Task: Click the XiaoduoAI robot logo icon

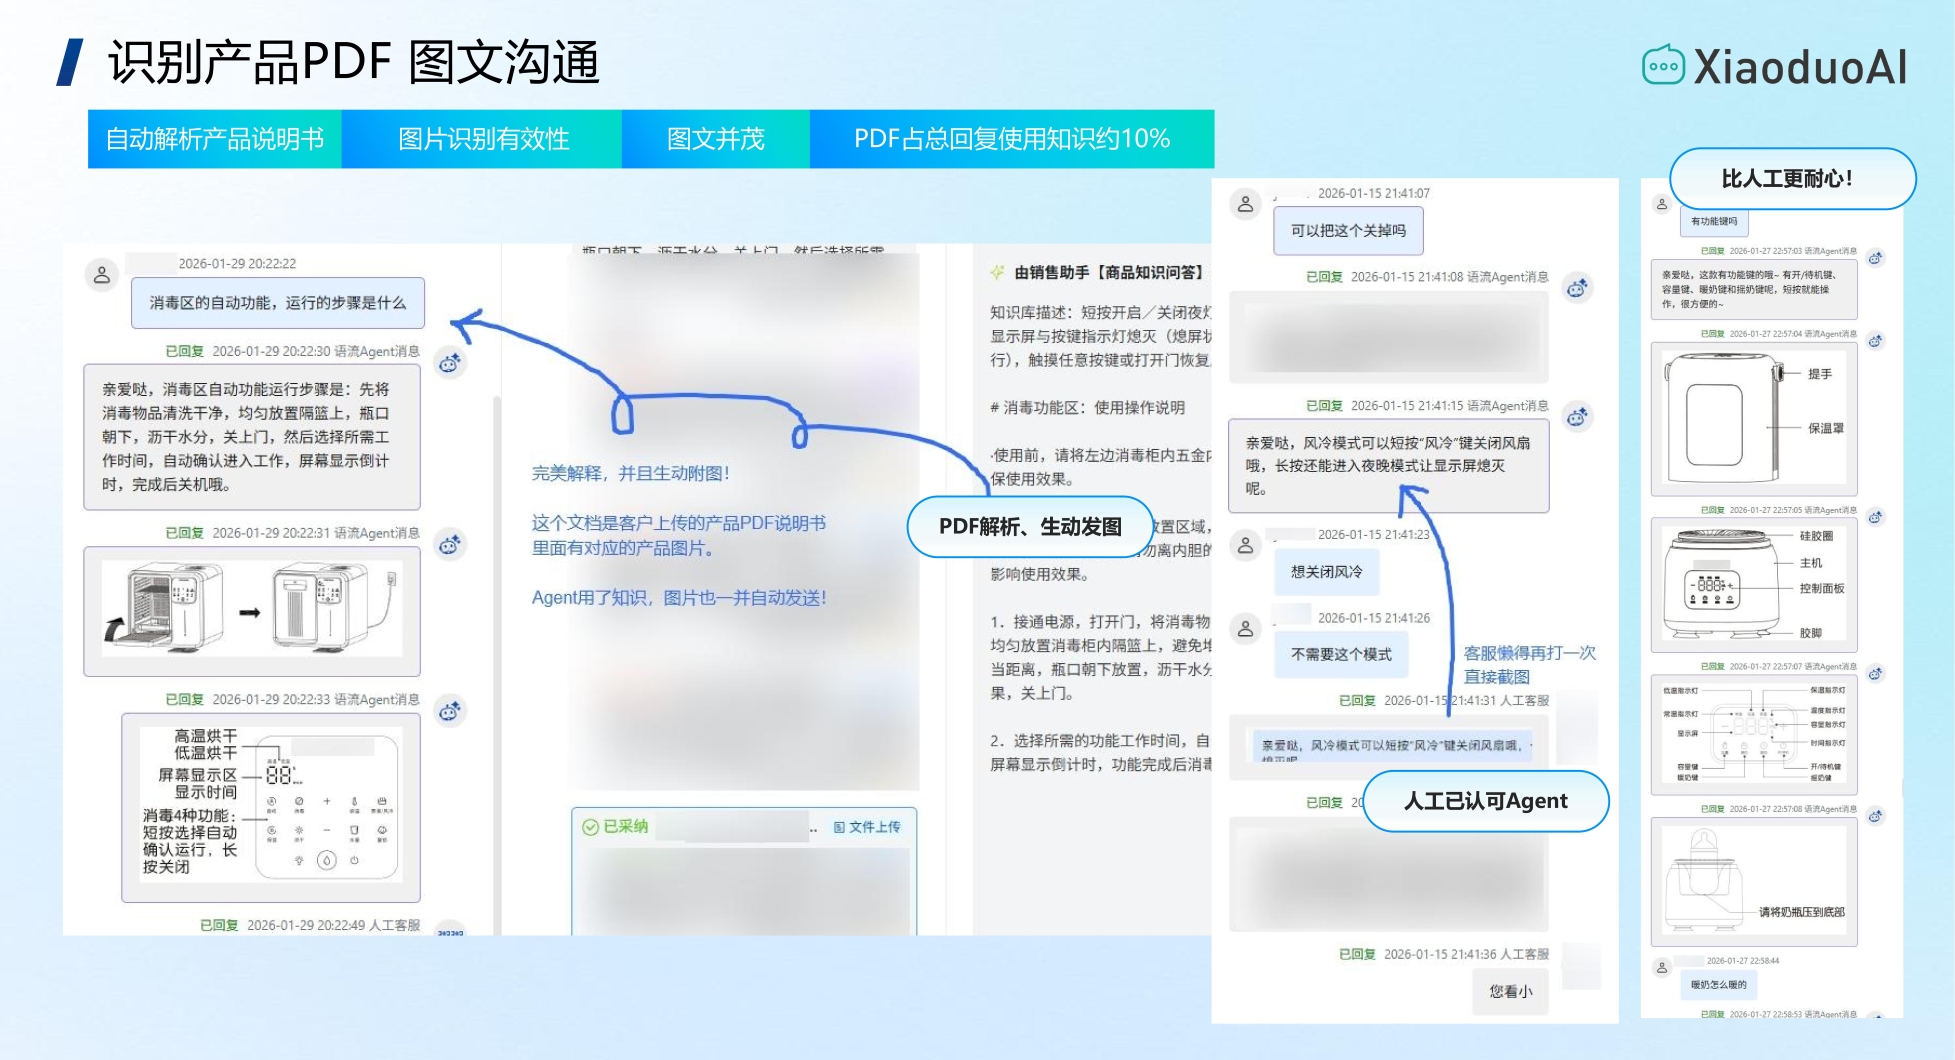Action: coord(1664,66)
